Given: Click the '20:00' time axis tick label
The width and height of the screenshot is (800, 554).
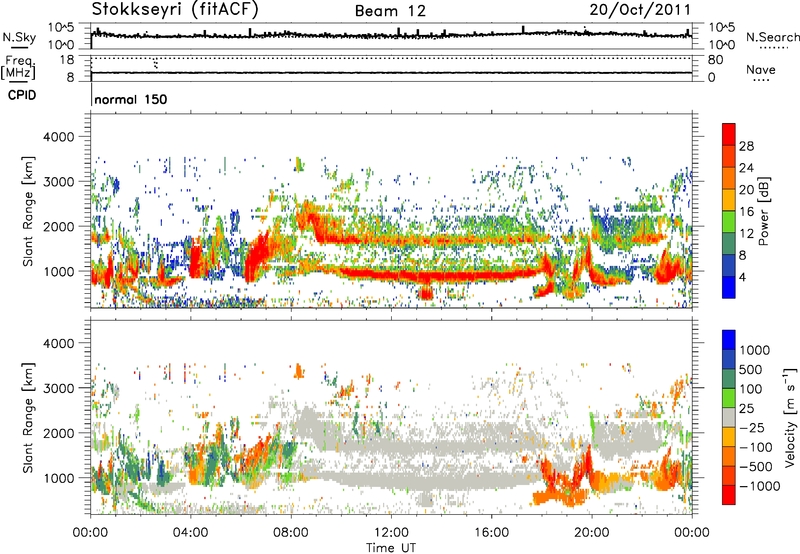Looking at the screenshot, I should pos(591,533).
